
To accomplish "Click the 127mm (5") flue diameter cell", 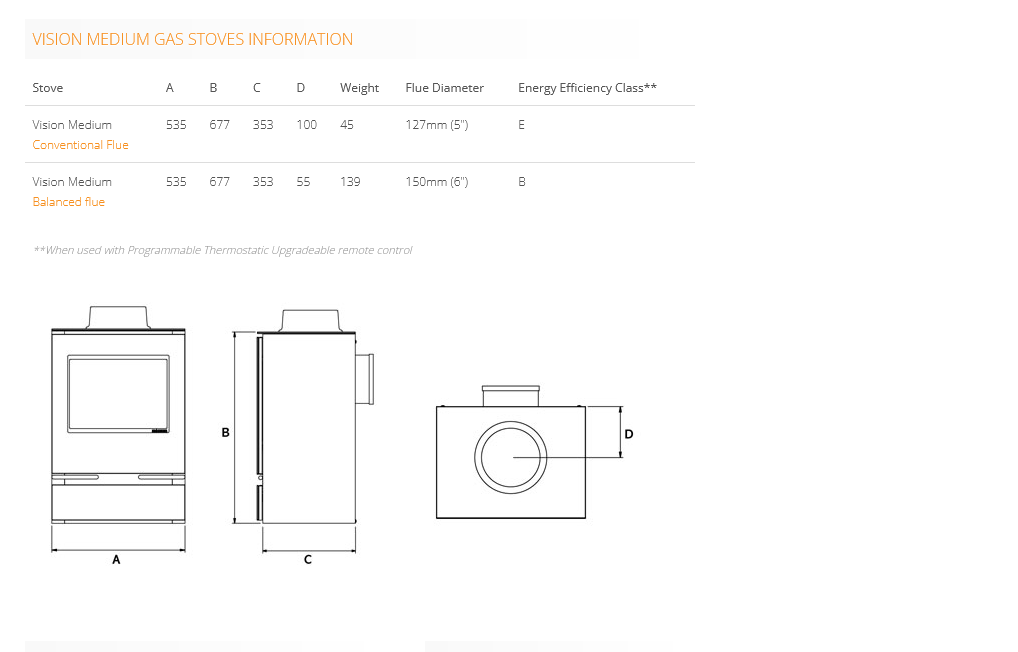I will pos(436,125).
